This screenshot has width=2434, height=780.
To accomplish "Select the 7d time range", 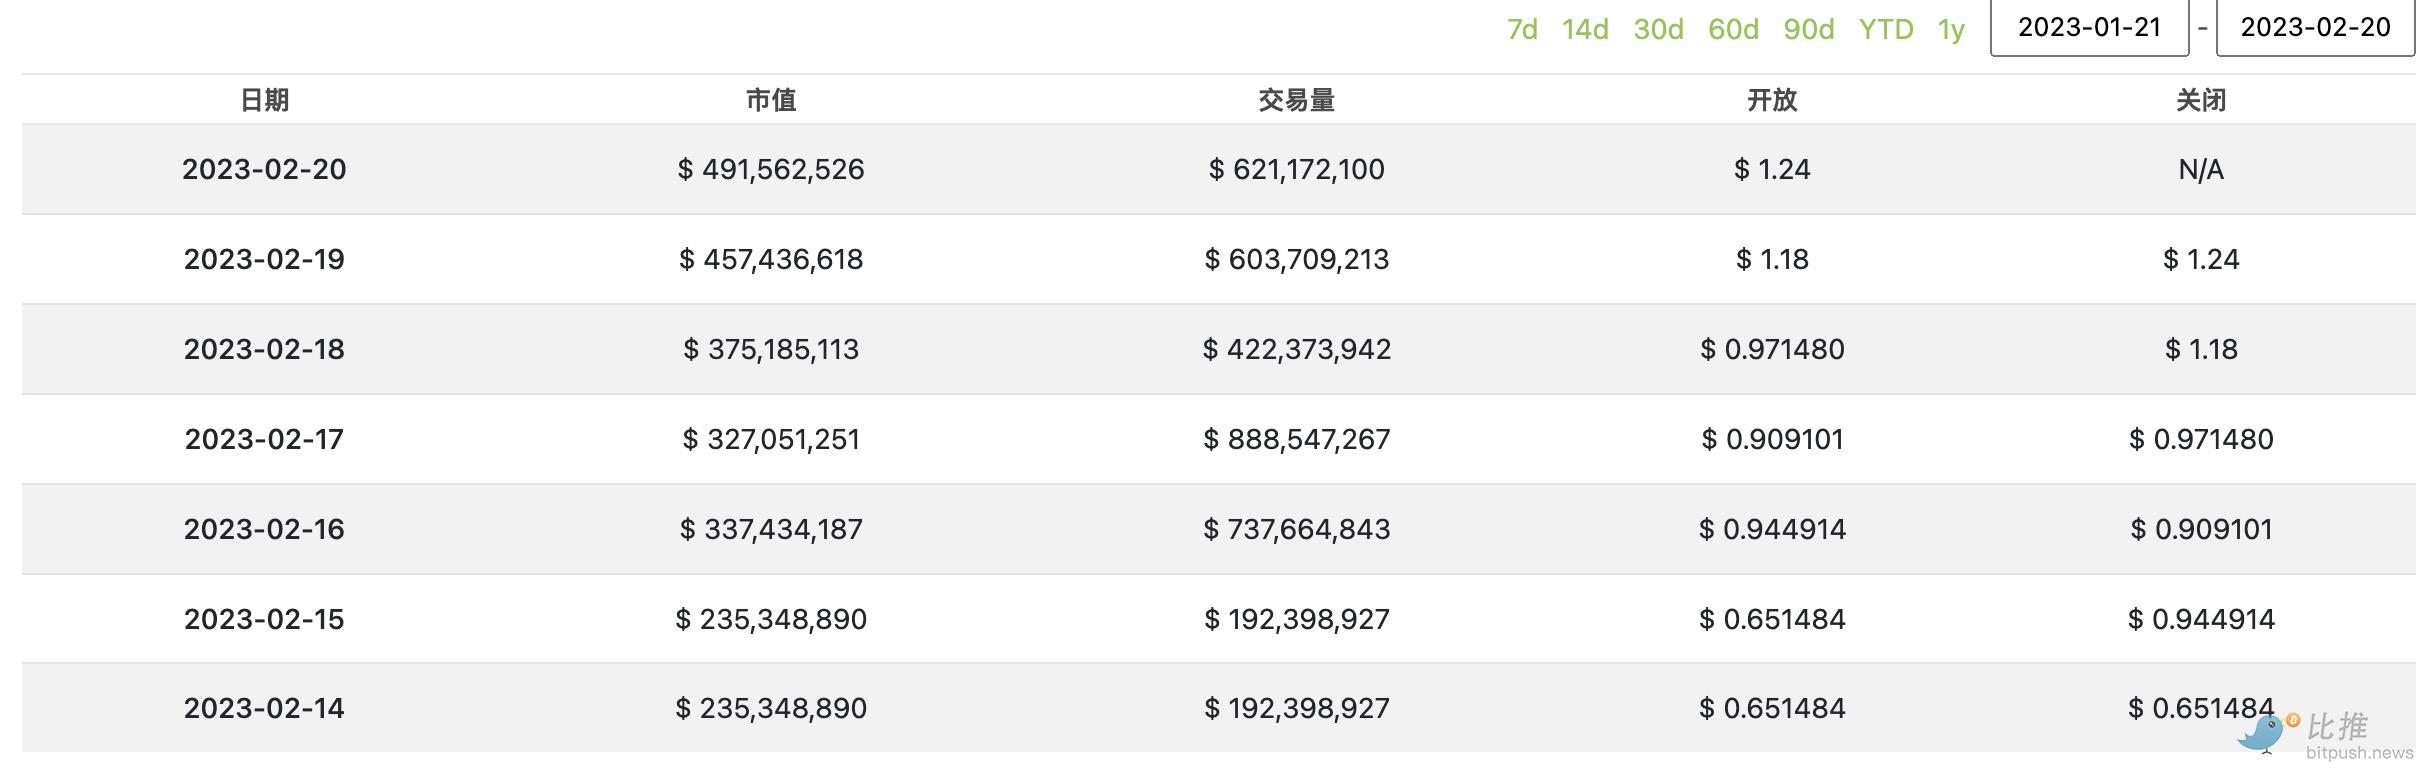I will (1521, 30).
